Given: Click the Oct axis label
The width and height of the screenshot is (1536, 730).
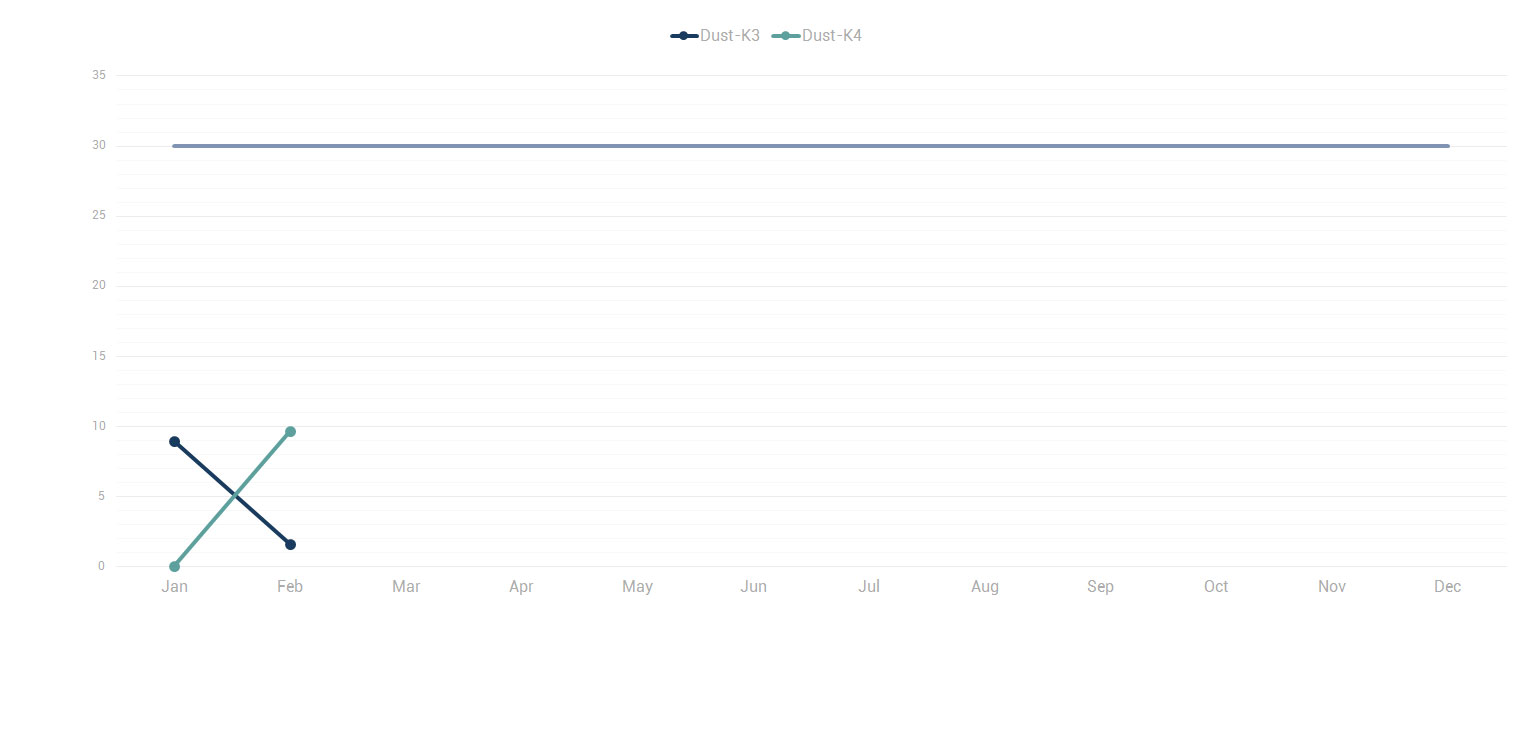Looking at the screenshot, I should 1216,587.
